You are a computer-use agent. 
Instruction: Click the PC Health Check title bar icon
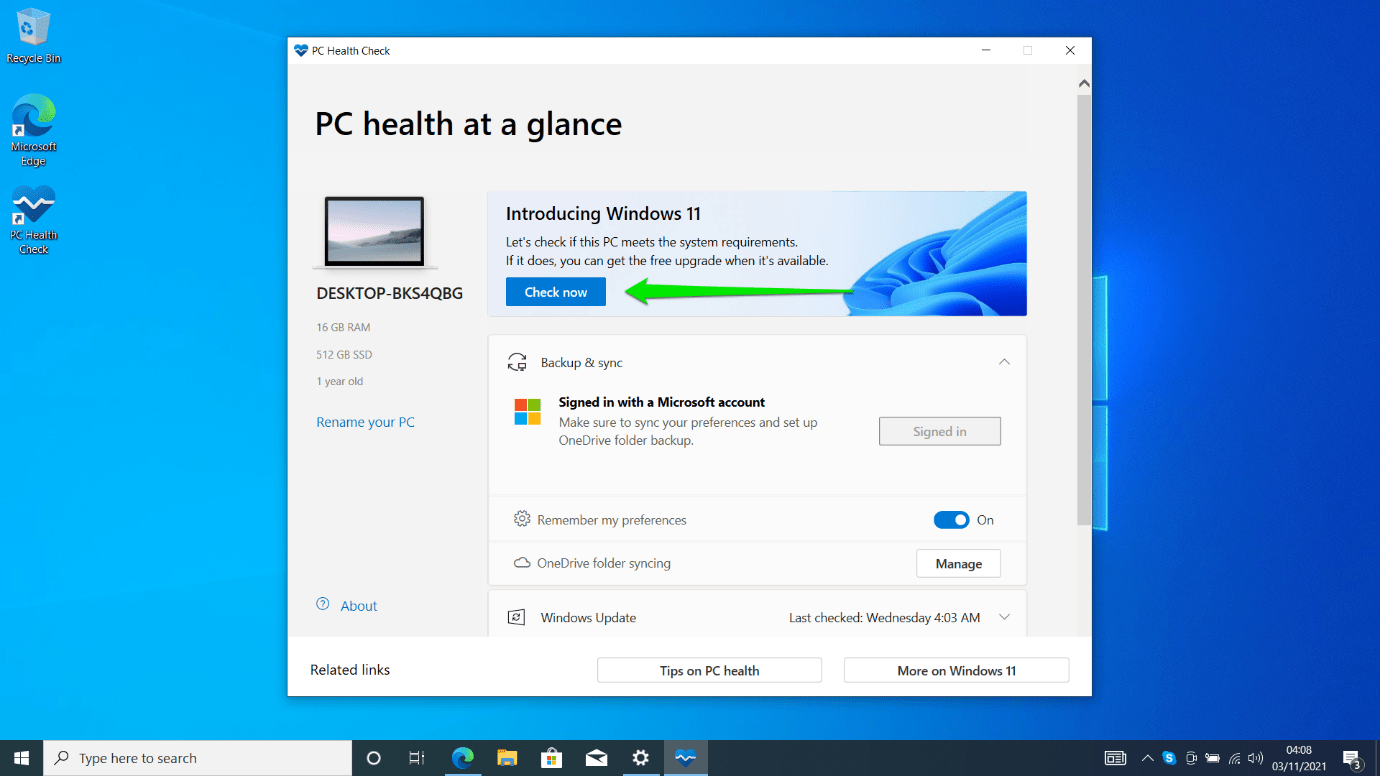tap(300, 50)
